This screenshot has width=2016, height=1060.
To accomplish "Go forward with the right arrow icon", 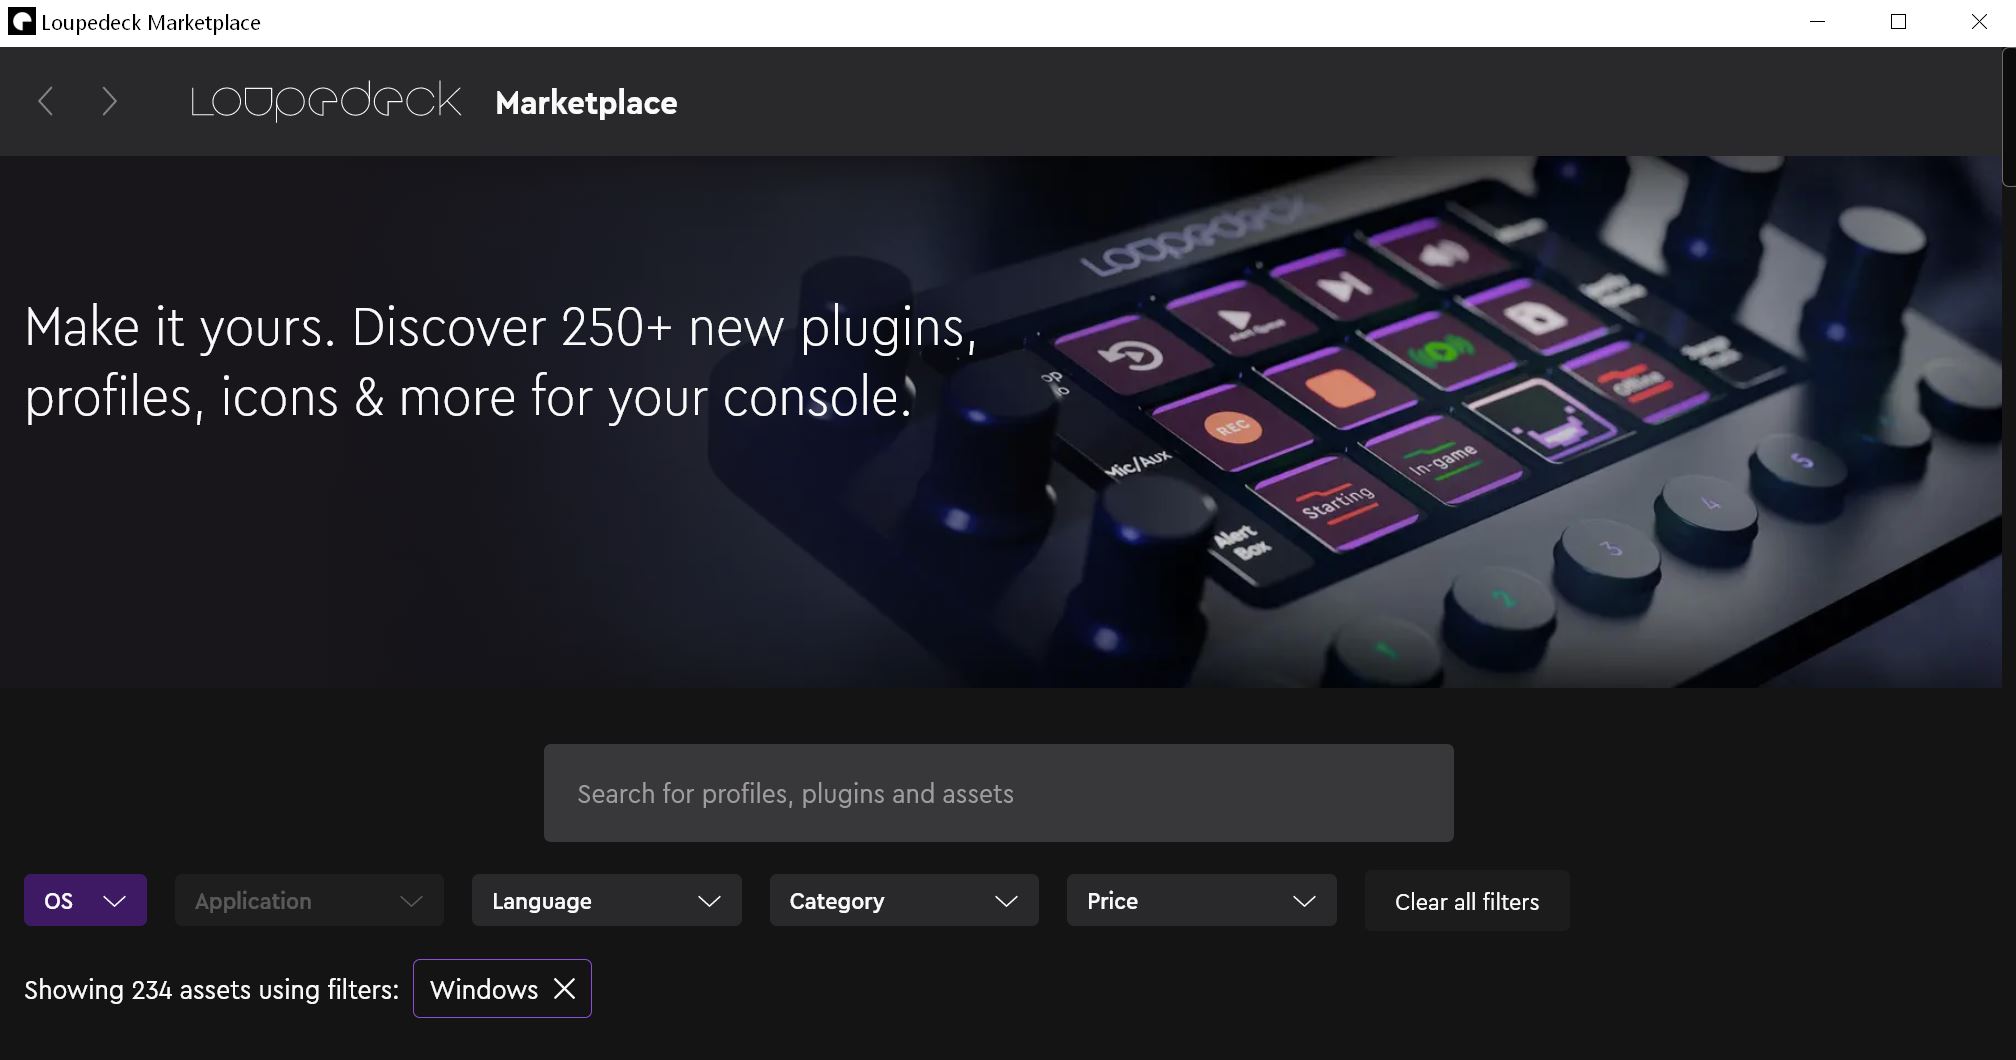I will tap(110, 101).
